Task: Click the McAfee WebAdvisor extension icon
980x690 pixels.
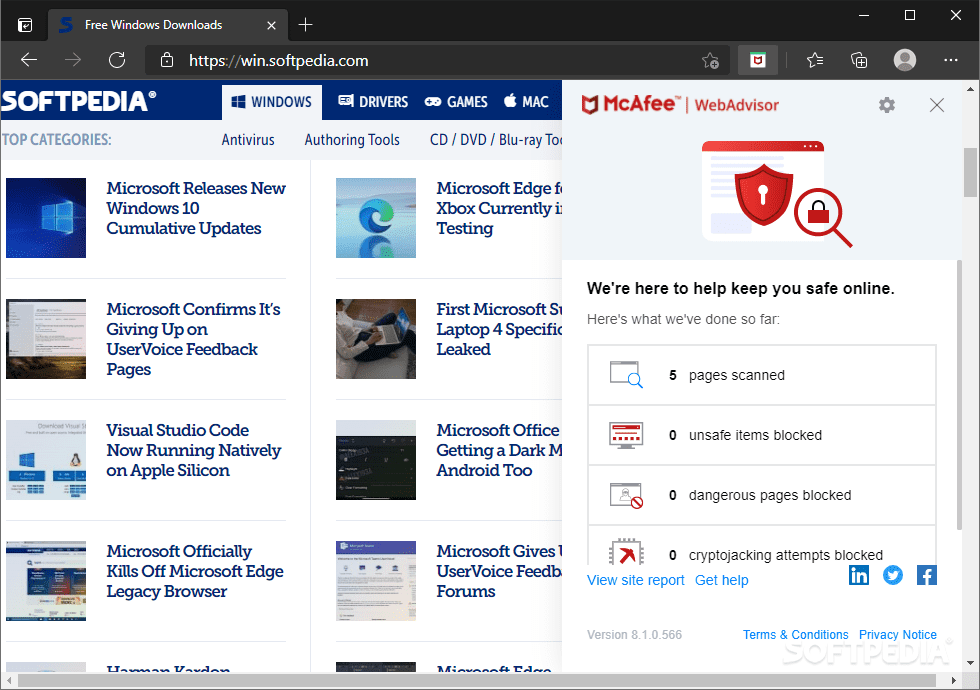Action: (x=758, y=60)
